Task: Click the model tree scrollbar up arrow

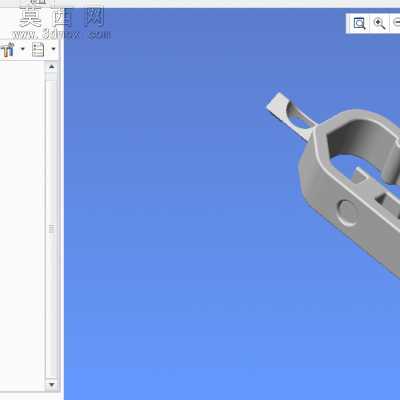Action: click(51, 67)
